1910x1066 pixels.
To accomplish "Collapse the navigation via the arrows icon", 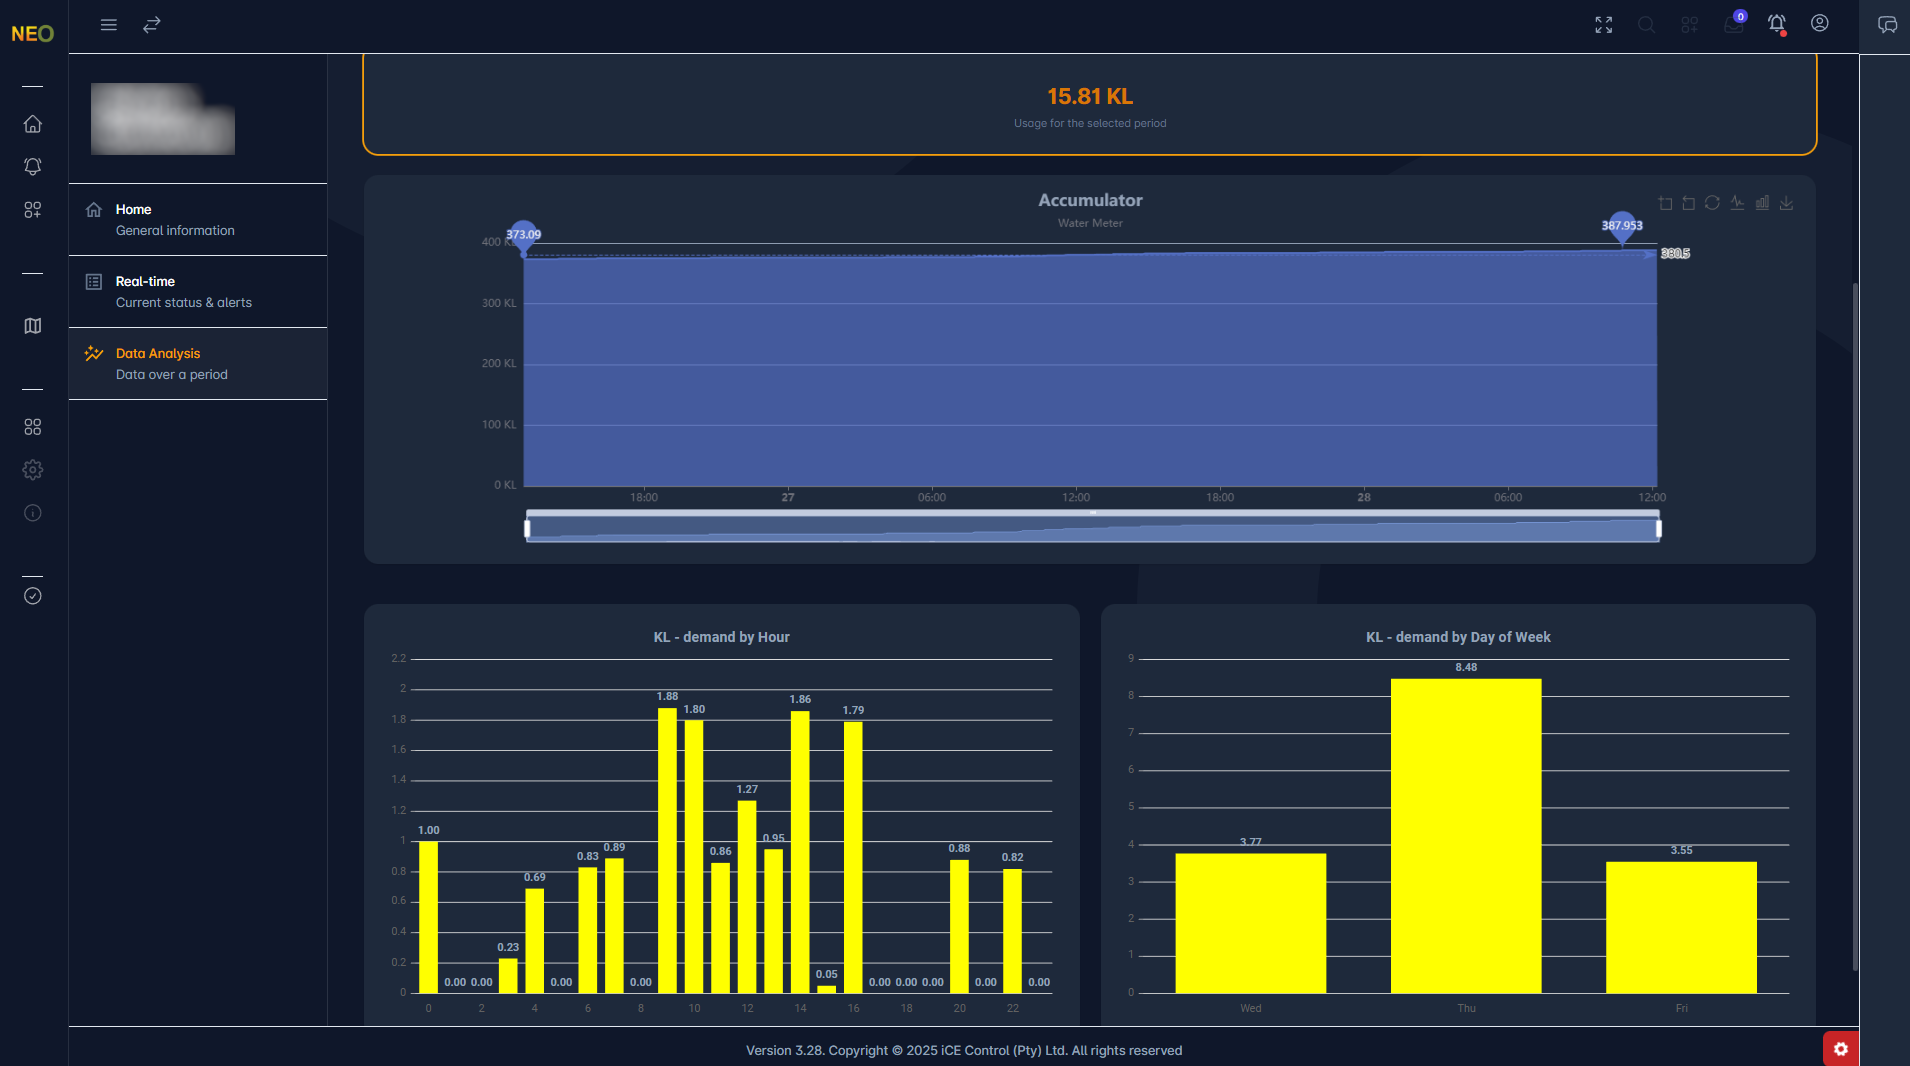I will pos(152,24).
